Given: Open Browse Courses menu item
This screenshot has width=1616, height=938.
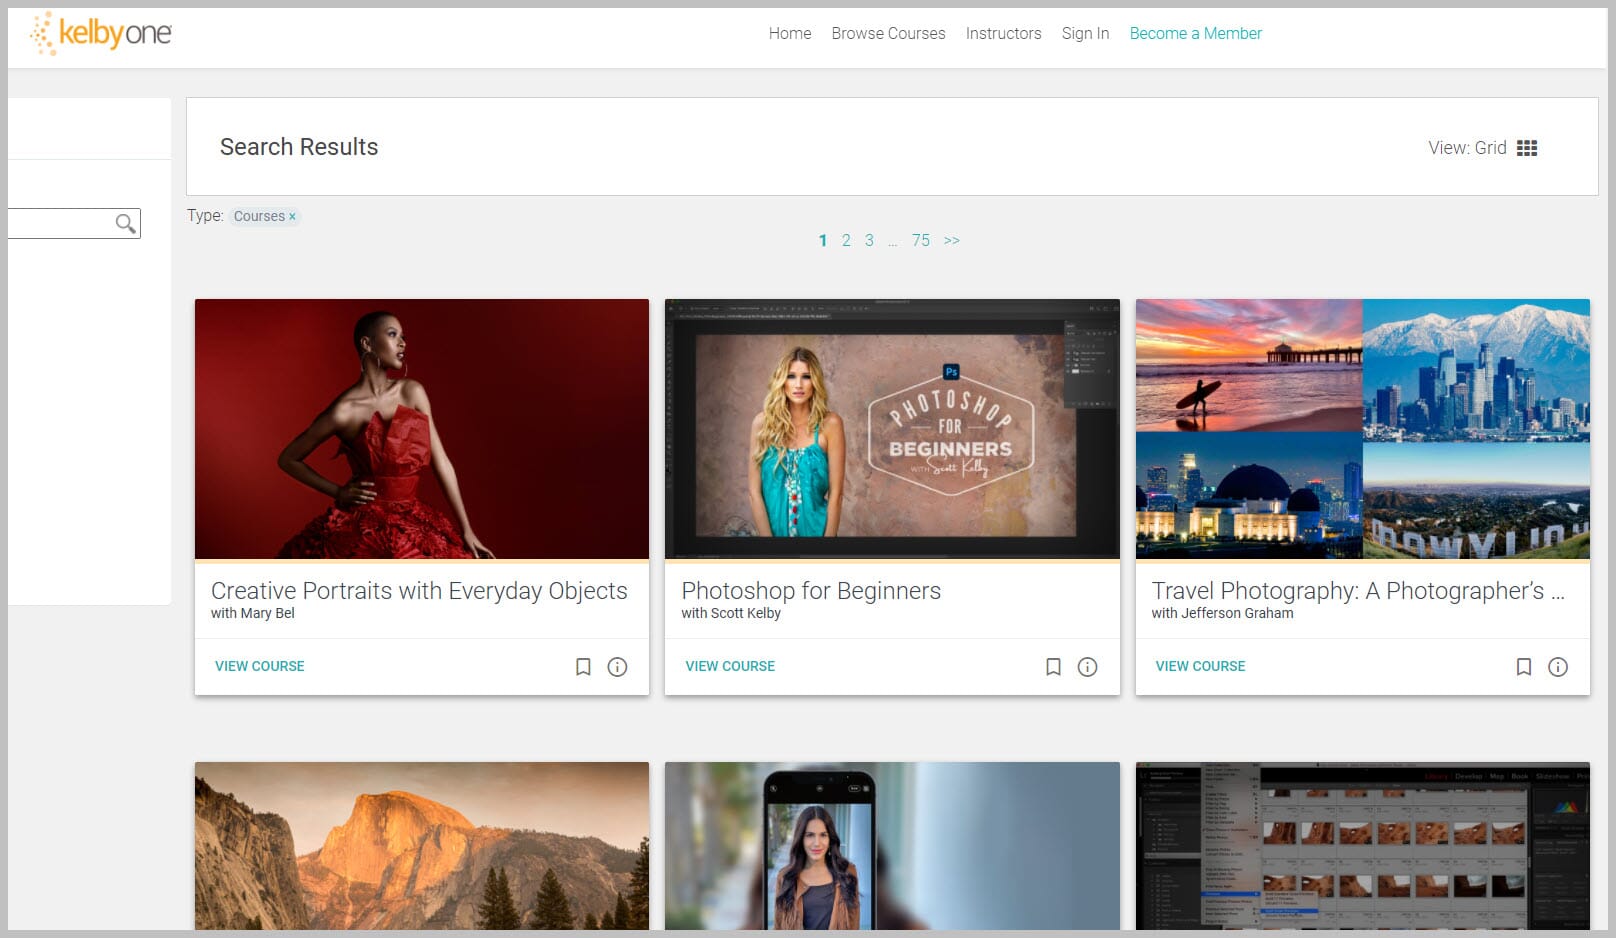Looking at the screenshot, I should pos(888,33).
